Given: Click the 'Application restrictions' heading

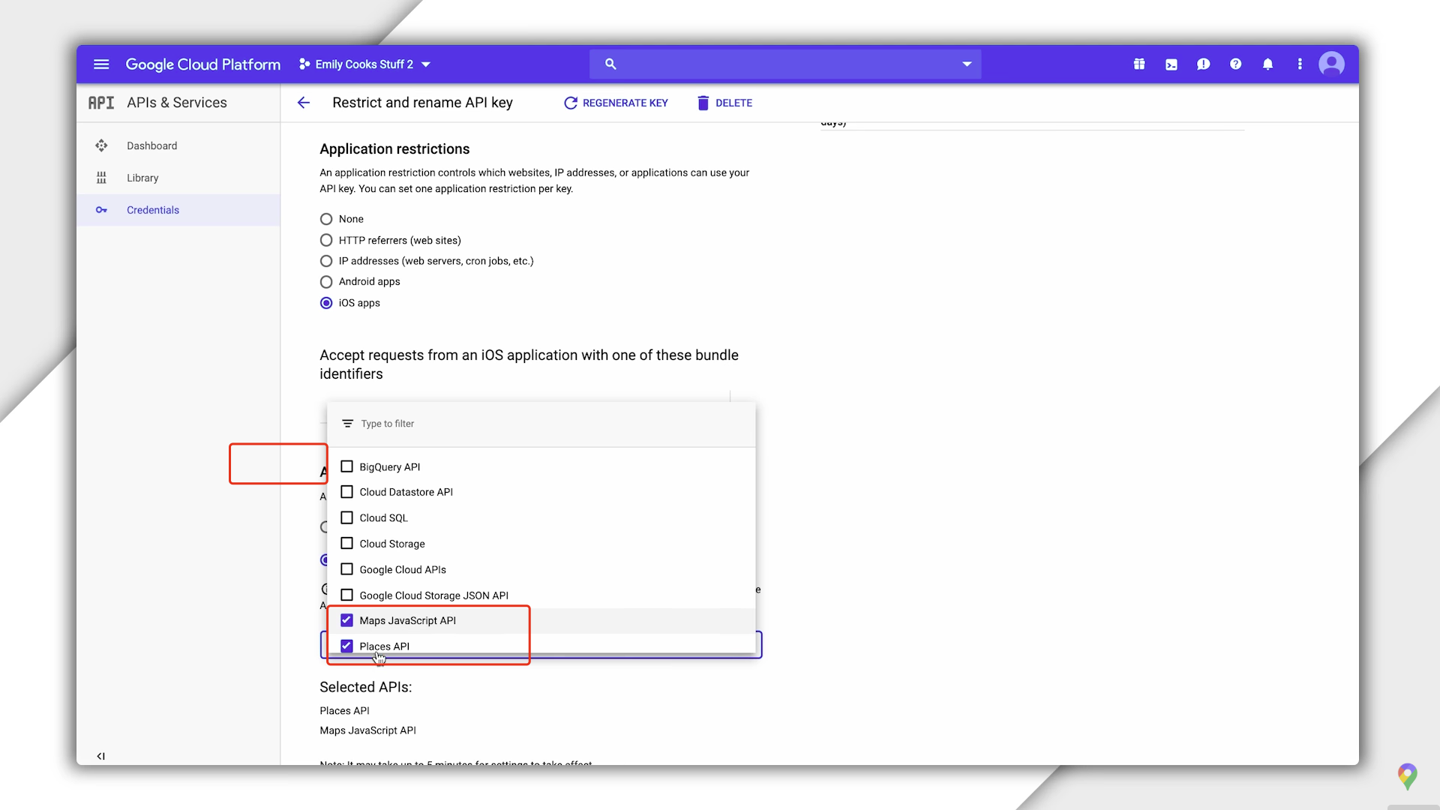Looking at the screenshot, I should 394,149.
